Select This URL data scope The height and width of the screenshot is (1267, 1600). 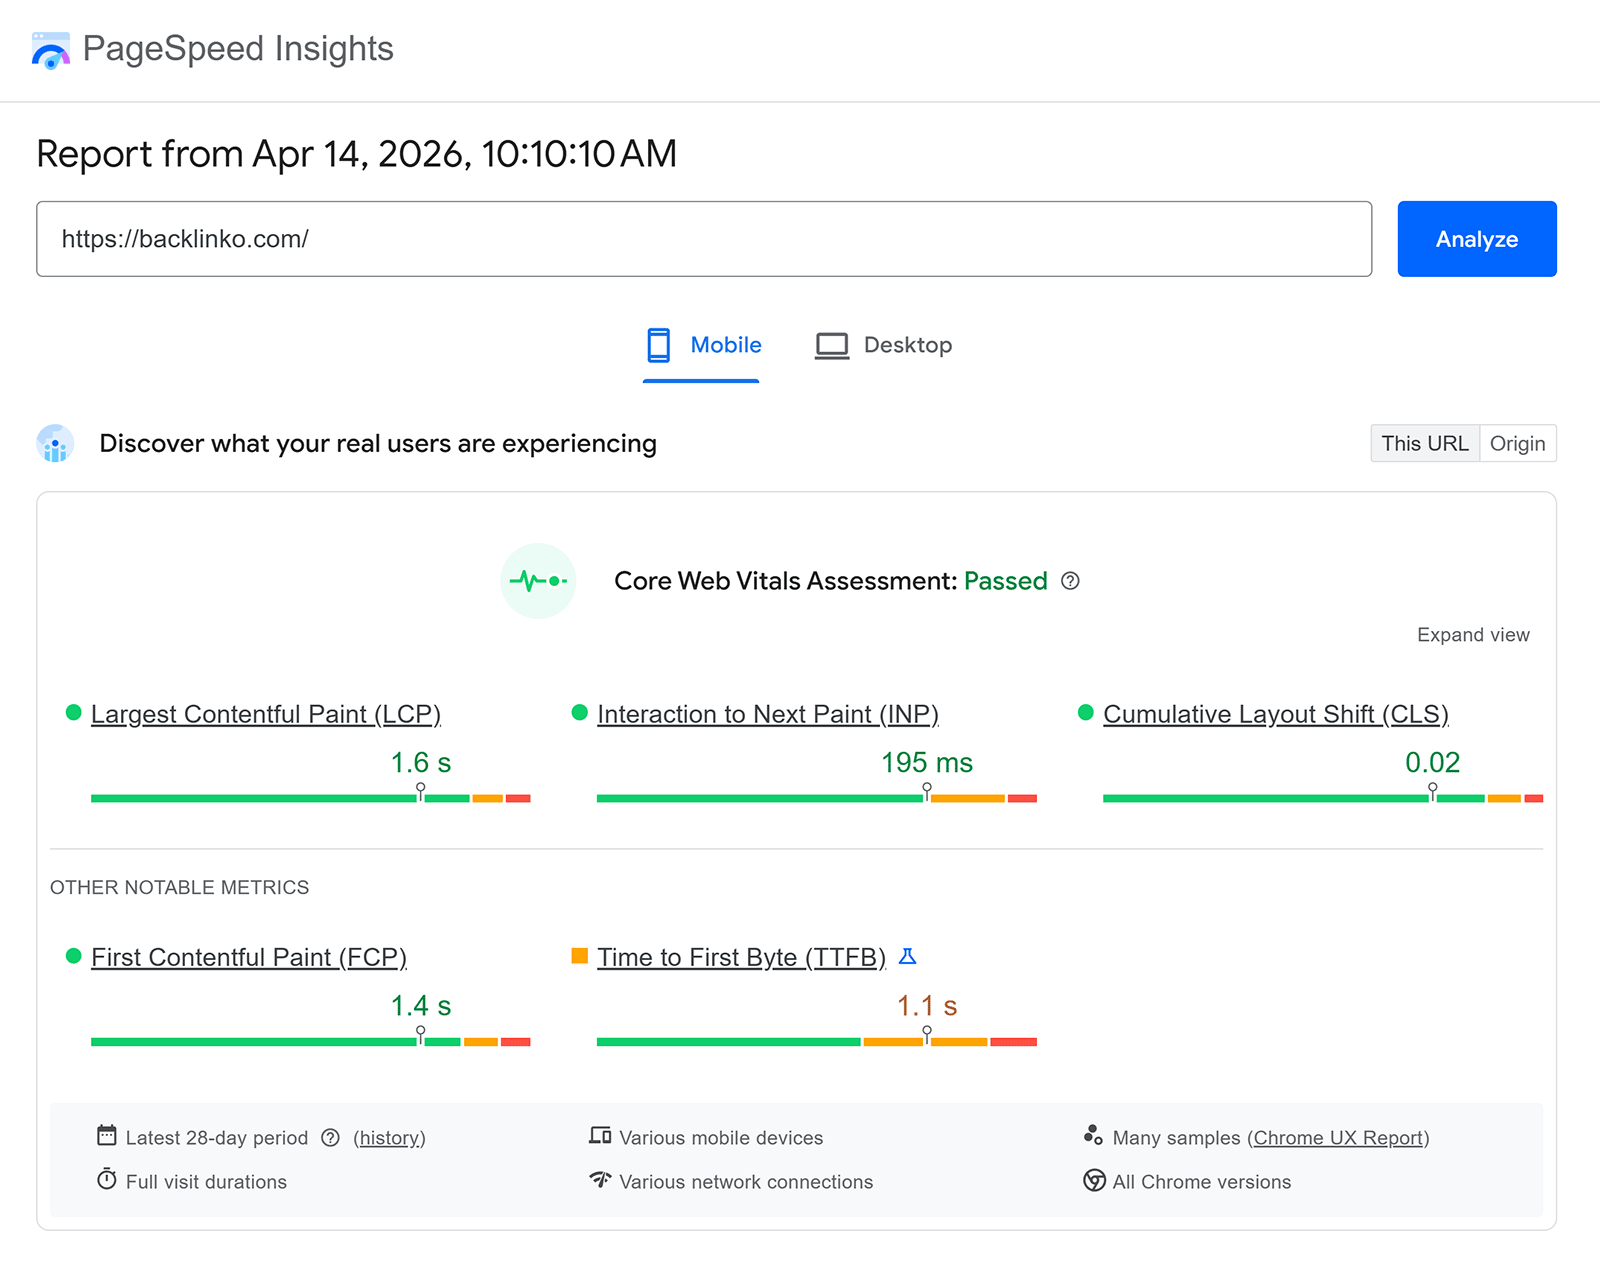pyautogui.click(x=1424, y=443)
